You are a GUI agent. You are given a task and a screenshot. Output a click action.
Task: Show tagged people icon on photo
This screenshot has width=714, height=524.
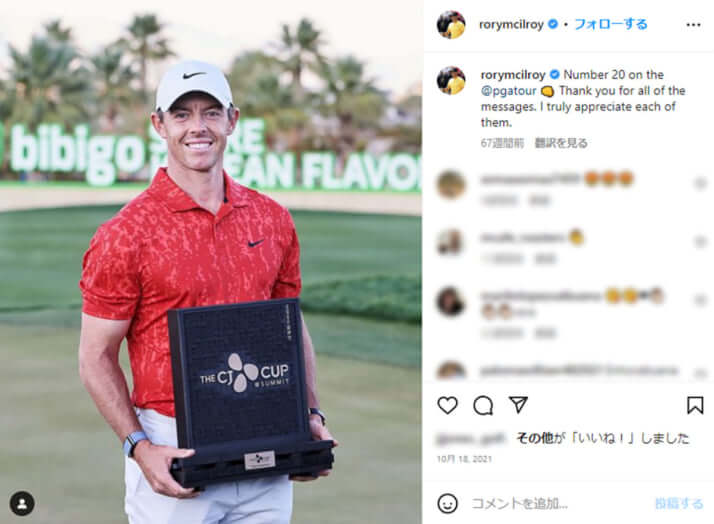[x=22, y=504]
